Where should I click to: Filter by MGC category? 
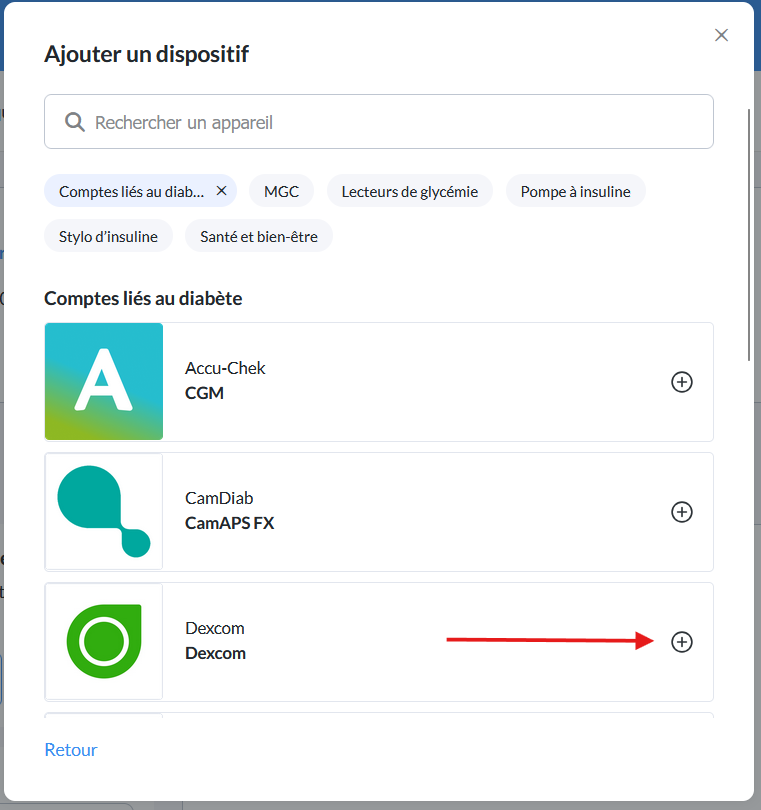click(x=281, y=192)
